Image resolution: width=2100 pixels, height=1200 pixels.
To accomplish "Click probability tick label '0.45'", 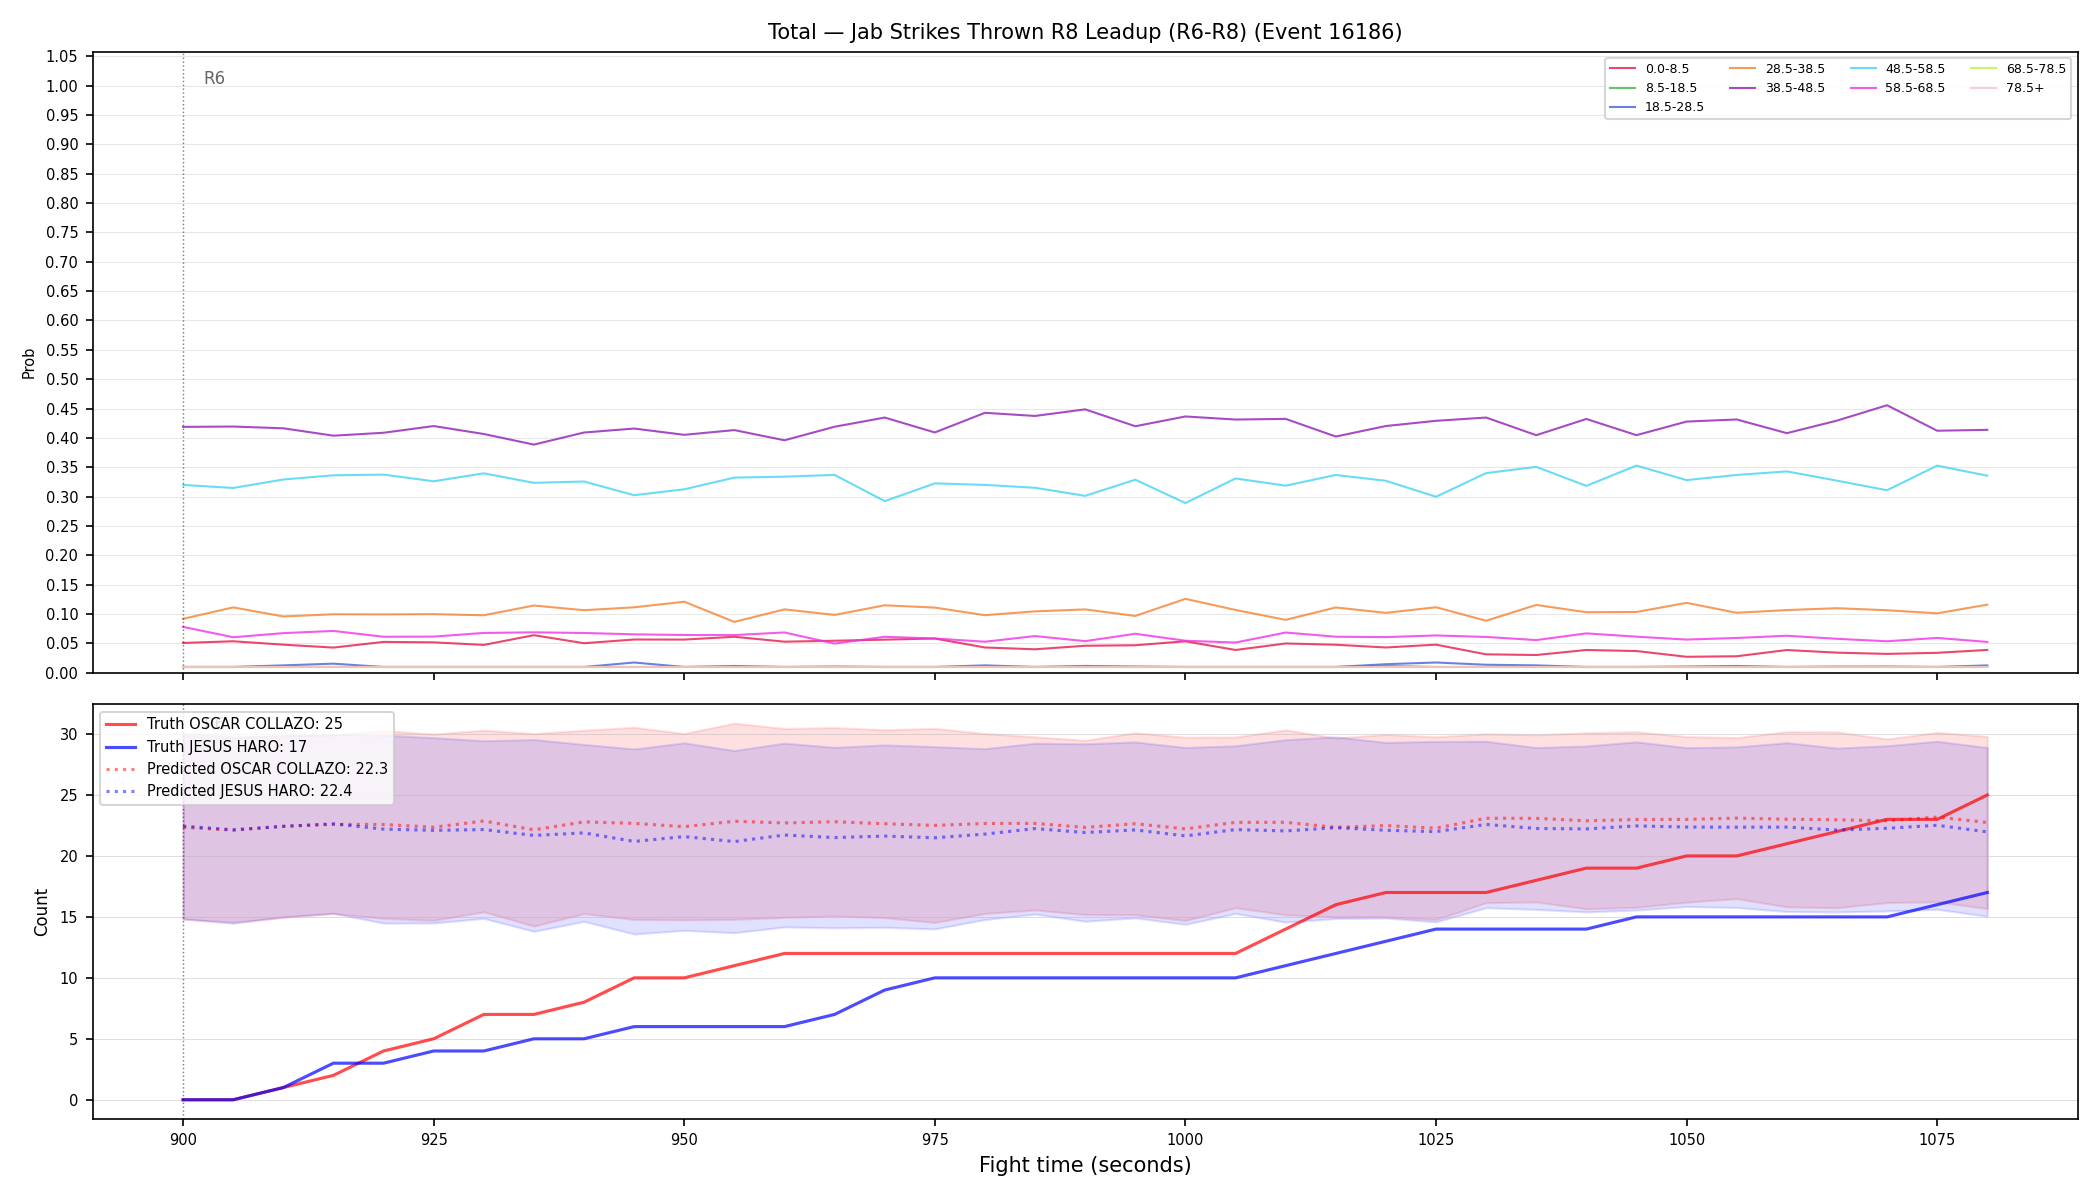I will [62, 409].
